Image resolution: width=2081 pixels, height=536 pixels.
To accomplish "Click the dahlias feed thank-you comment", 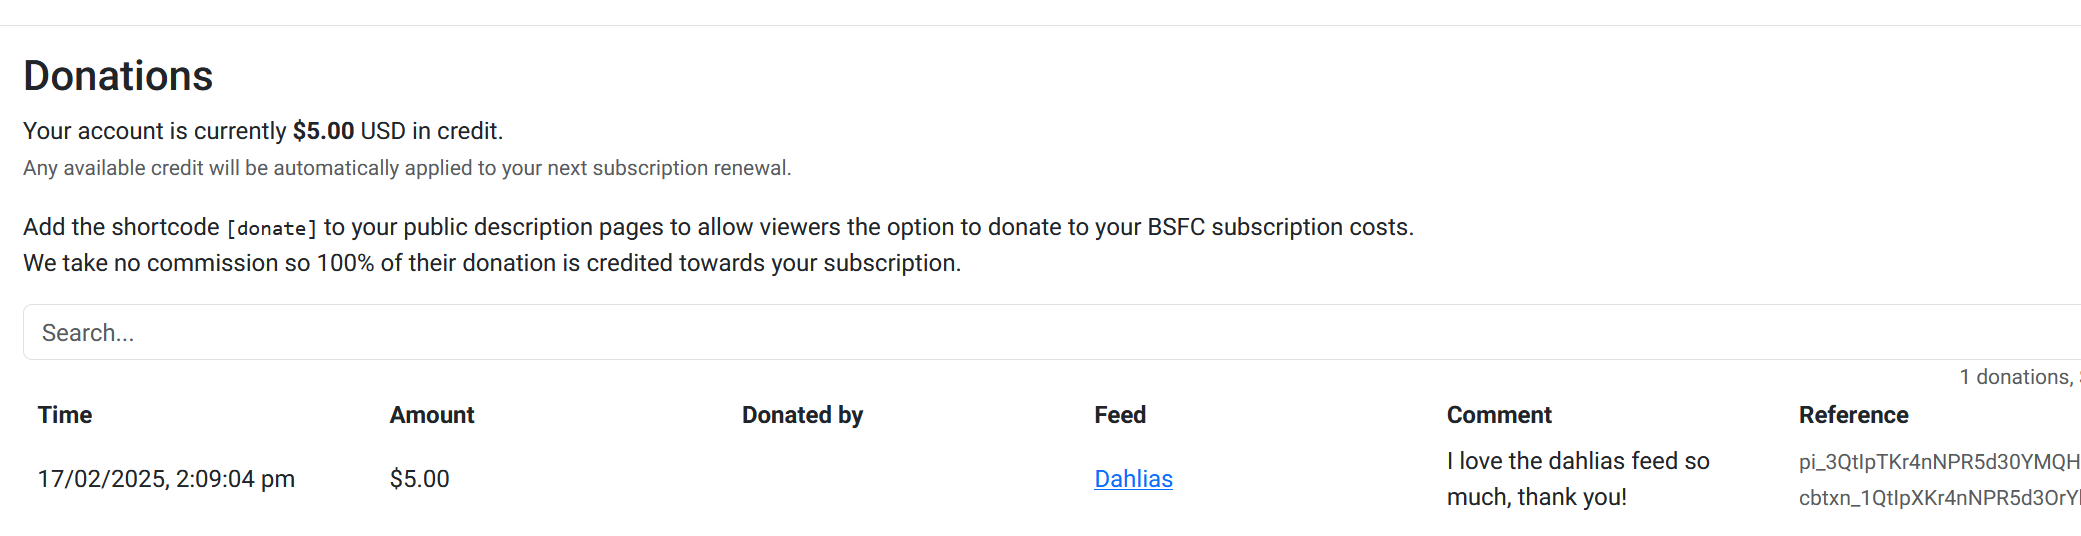I will pyautogui.click(x=1577, y=479).
